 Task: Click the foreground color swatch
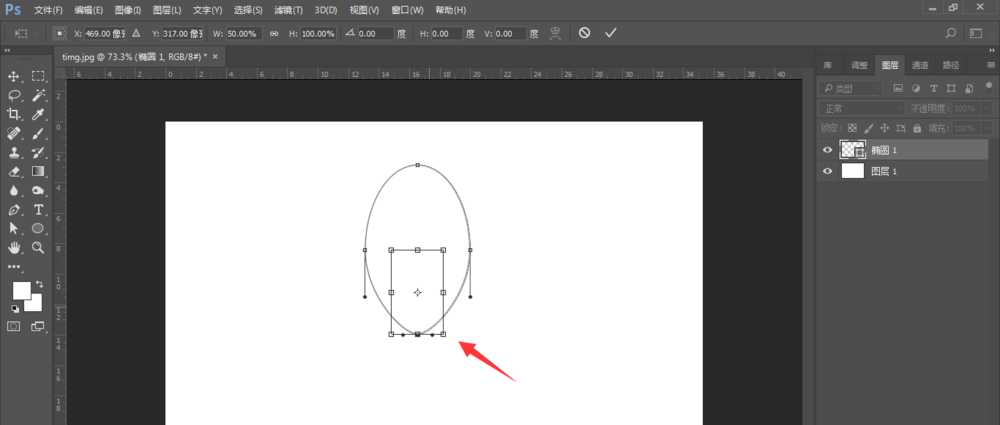21,290
